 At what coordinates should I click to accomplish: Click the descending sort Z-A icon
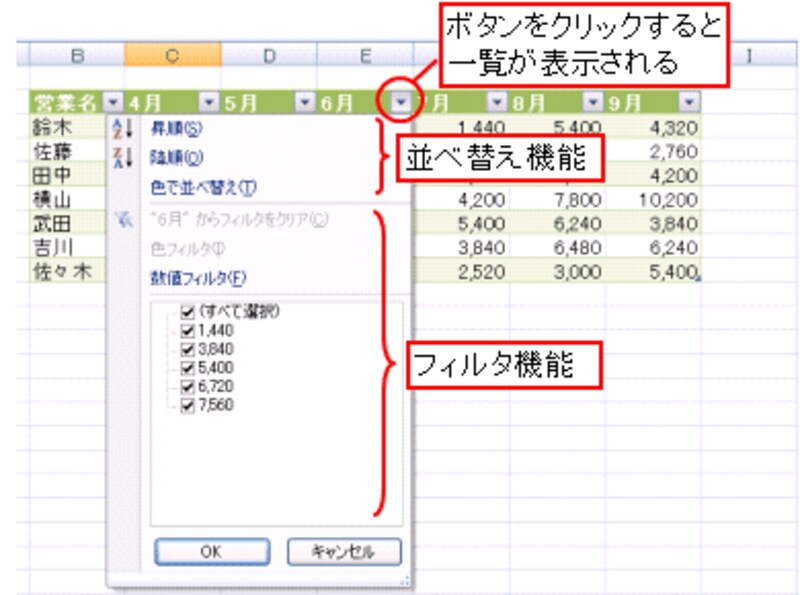click(122, 158)
